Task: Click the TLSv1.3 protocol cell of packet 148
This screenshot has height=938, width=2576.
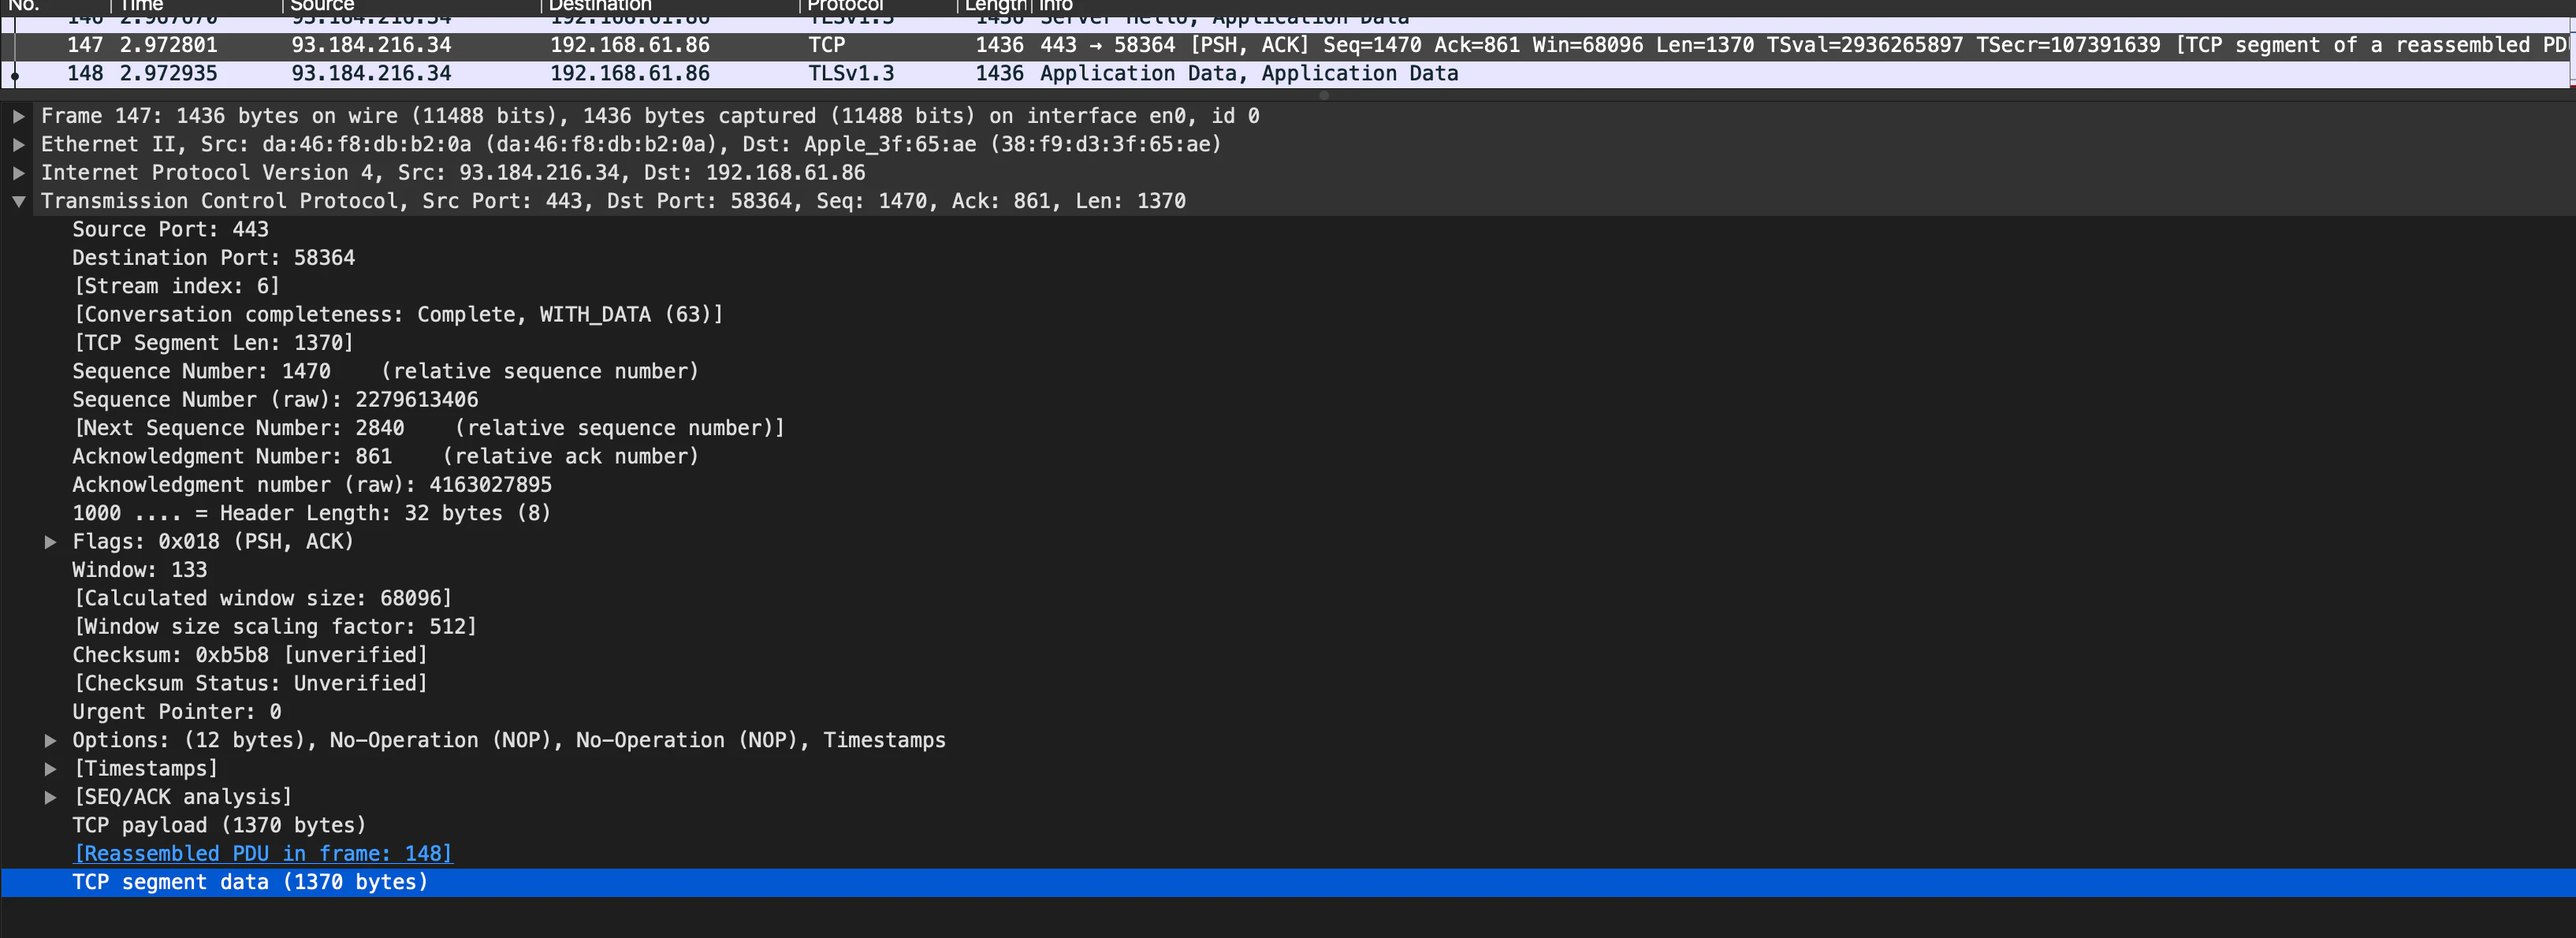Action: point(851,73)
